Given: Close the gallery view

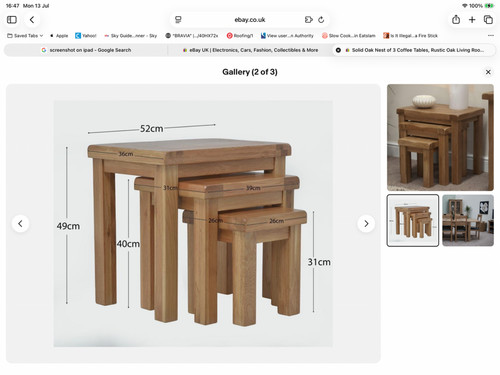Looking at the screenshot, I should 488,72.
